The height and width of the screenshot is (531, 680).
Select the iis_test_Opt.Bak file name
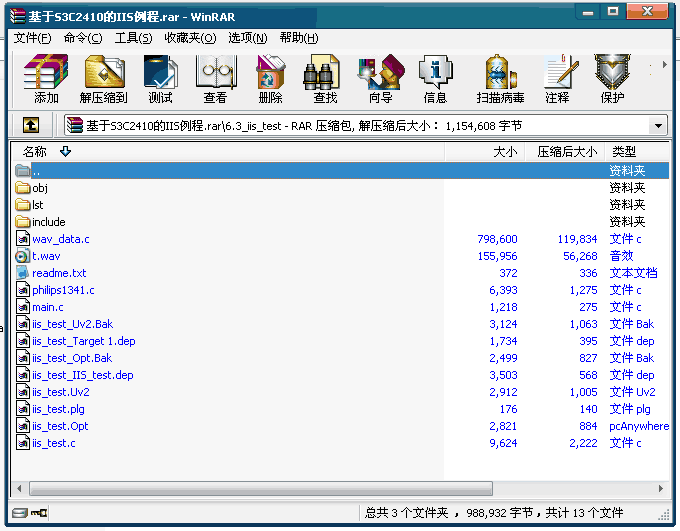tap(72, 358)
